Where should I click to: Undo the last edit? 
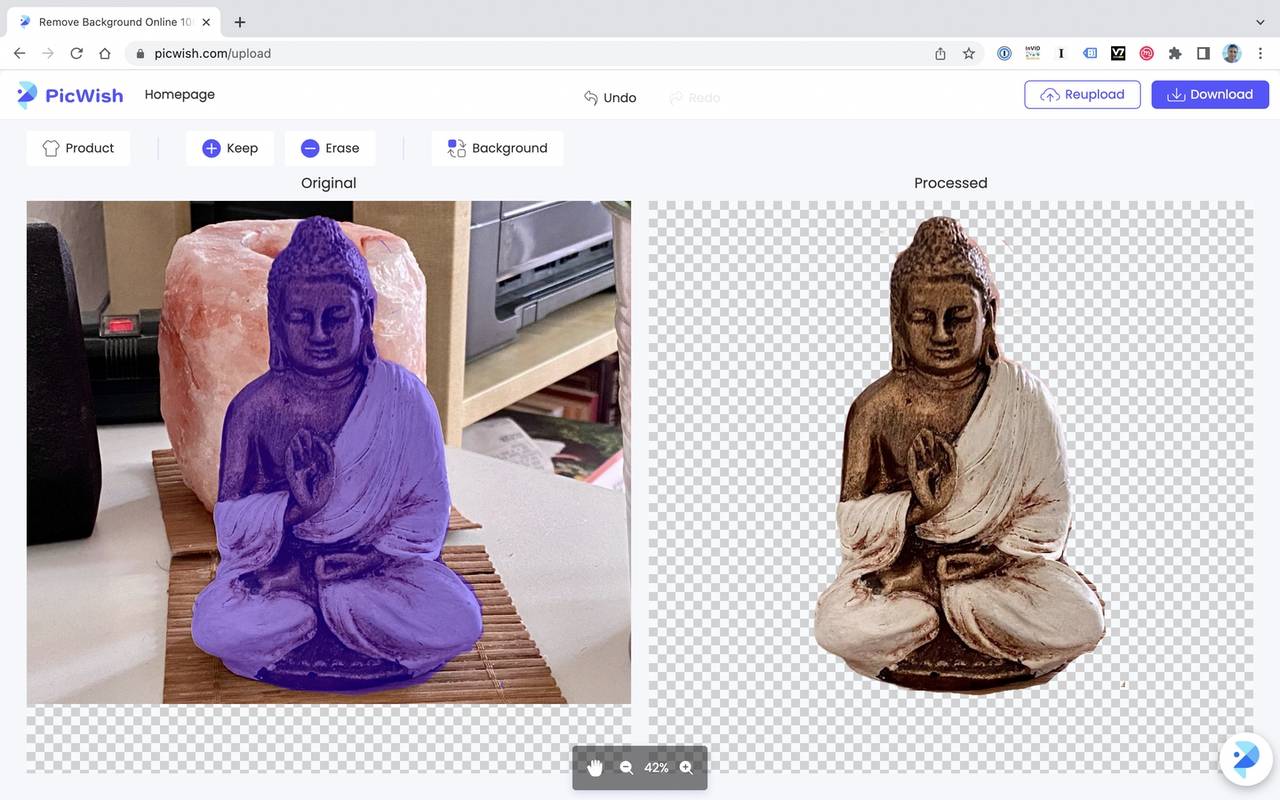click(x=610, y=97)
